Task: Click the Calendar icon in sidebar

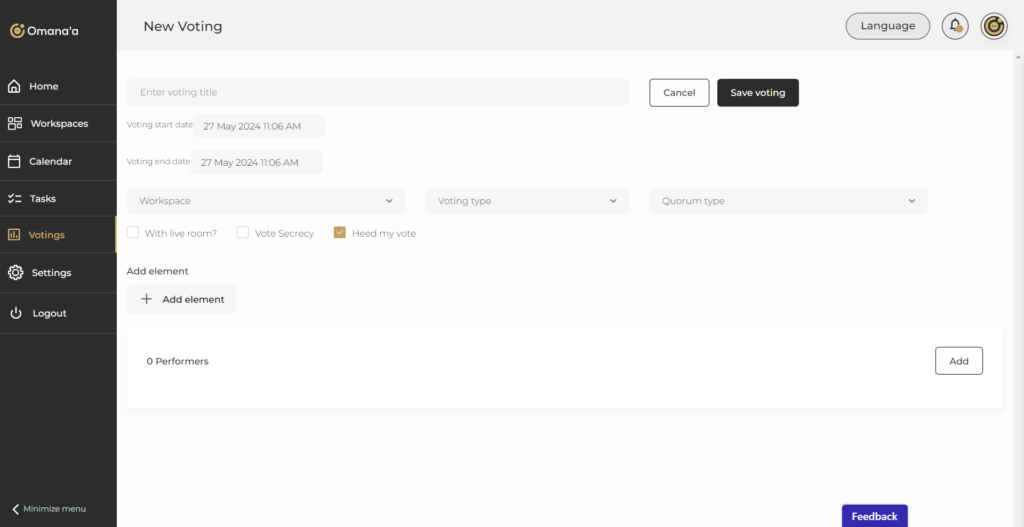Action: [14, 161]
